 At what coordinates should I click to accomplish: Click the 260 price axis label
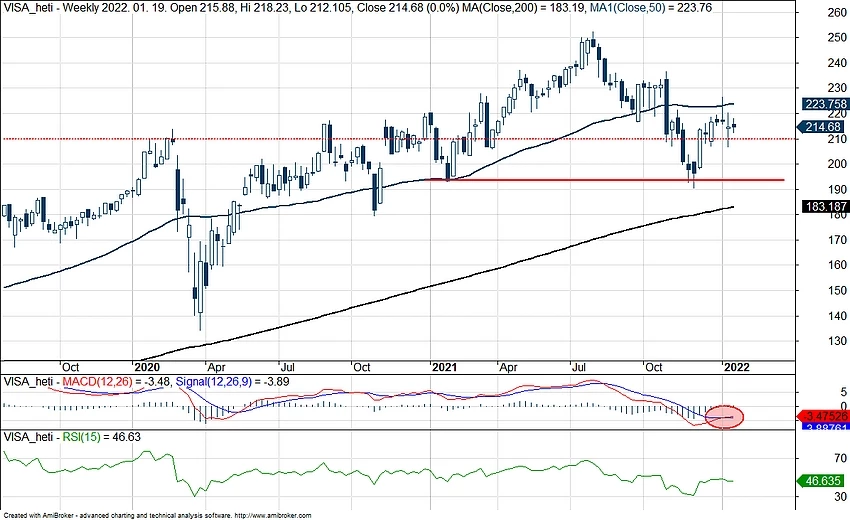[x=837, y=12]
